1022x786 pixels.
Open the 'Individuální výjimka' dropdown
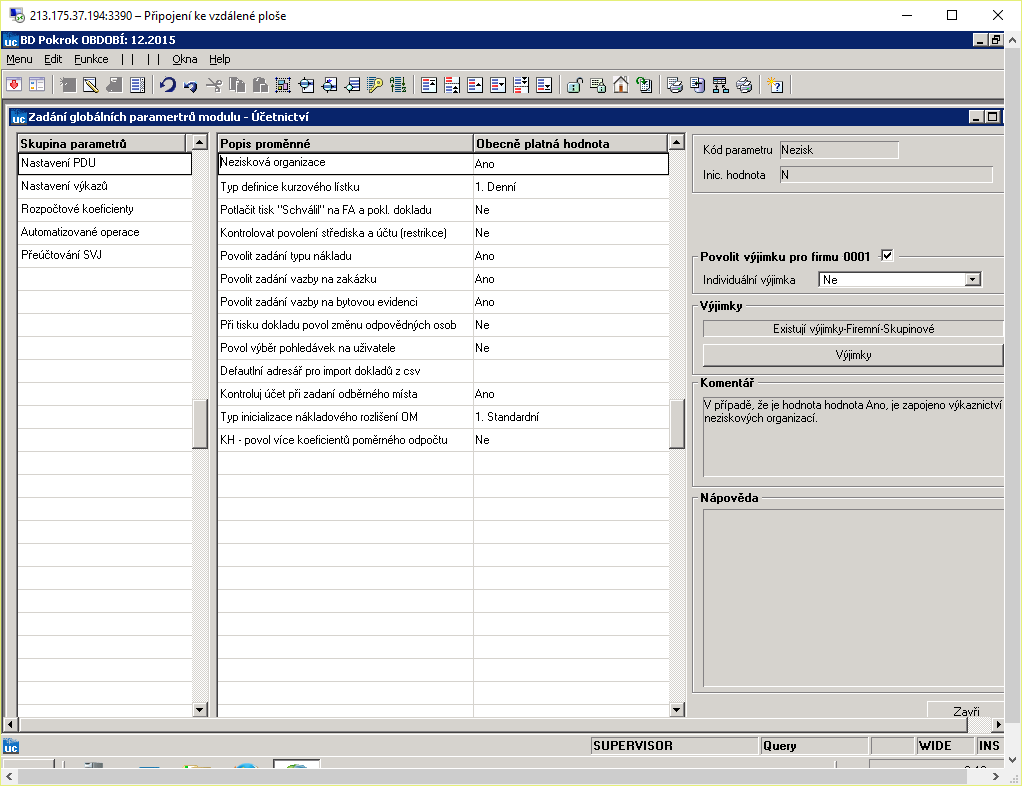(x=972, y=280)
